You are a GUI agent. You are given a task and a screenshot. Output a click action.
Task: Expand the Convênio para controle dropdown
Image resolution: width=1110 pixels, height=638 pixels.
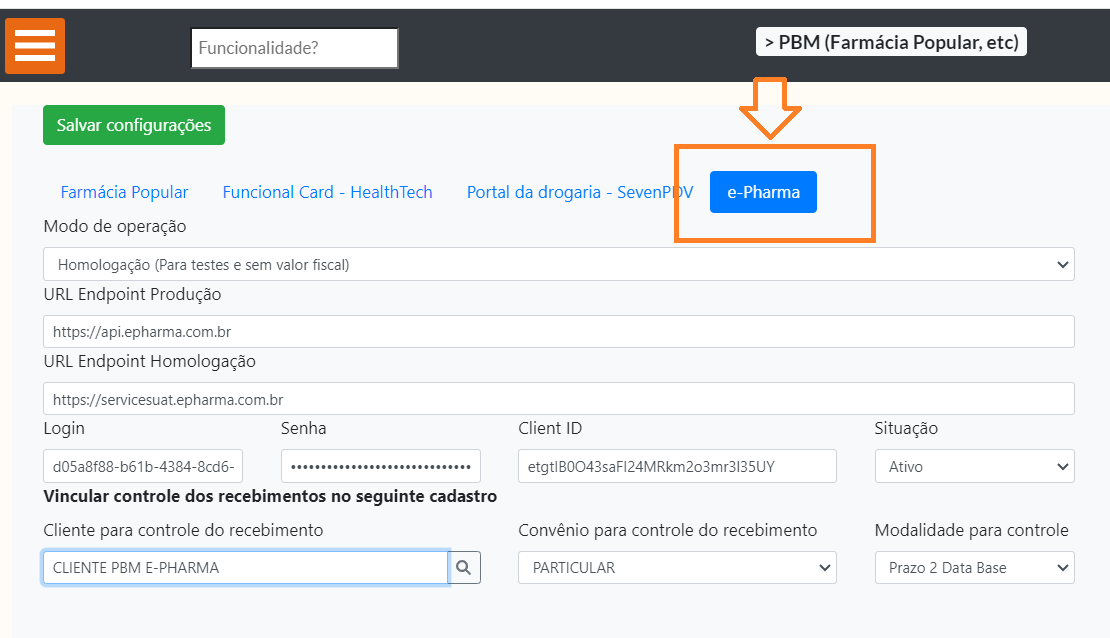[x=677, y=567]
